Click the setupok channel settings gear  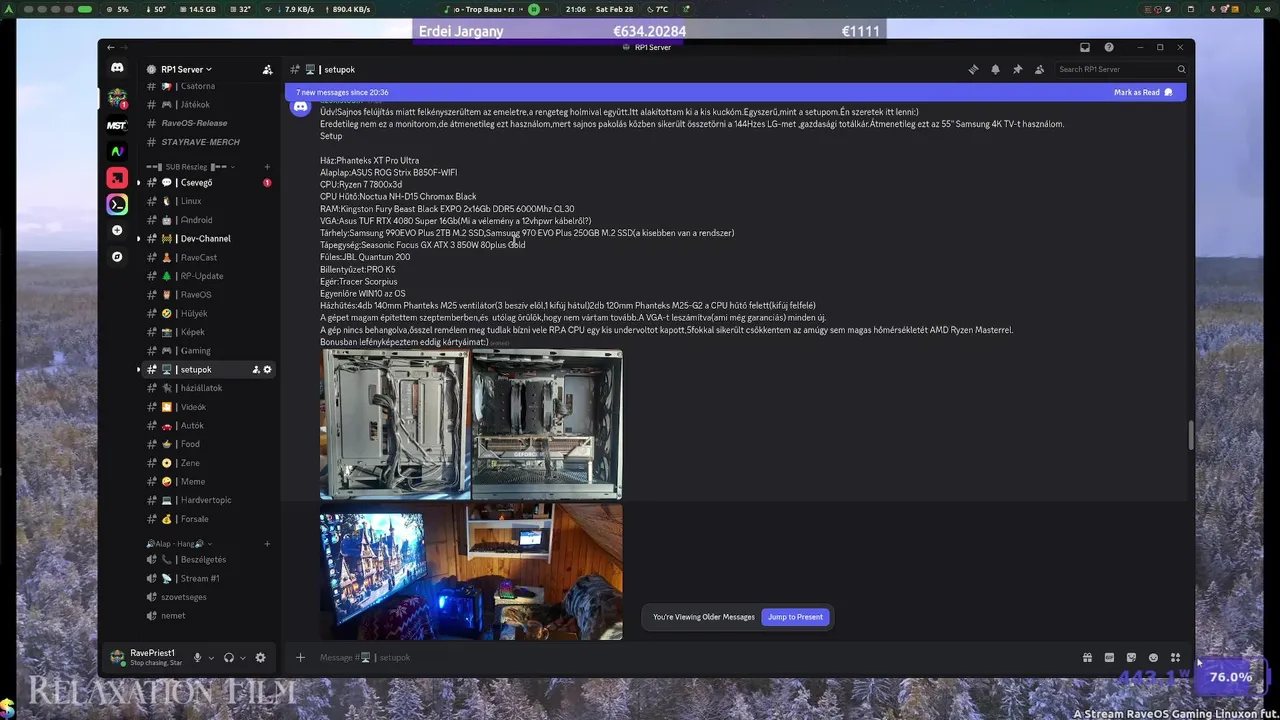[267, 370]
